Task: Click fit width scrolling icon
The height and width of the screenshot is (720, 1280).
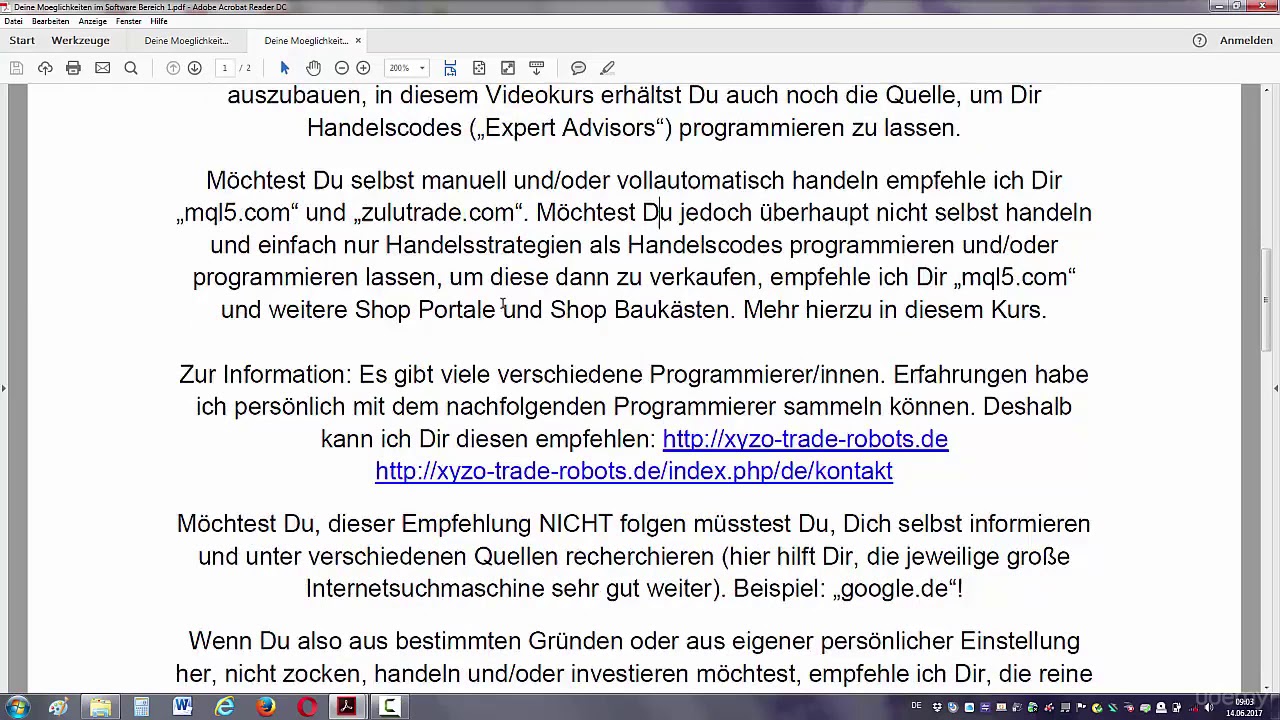Action: (x=450, y=68)
